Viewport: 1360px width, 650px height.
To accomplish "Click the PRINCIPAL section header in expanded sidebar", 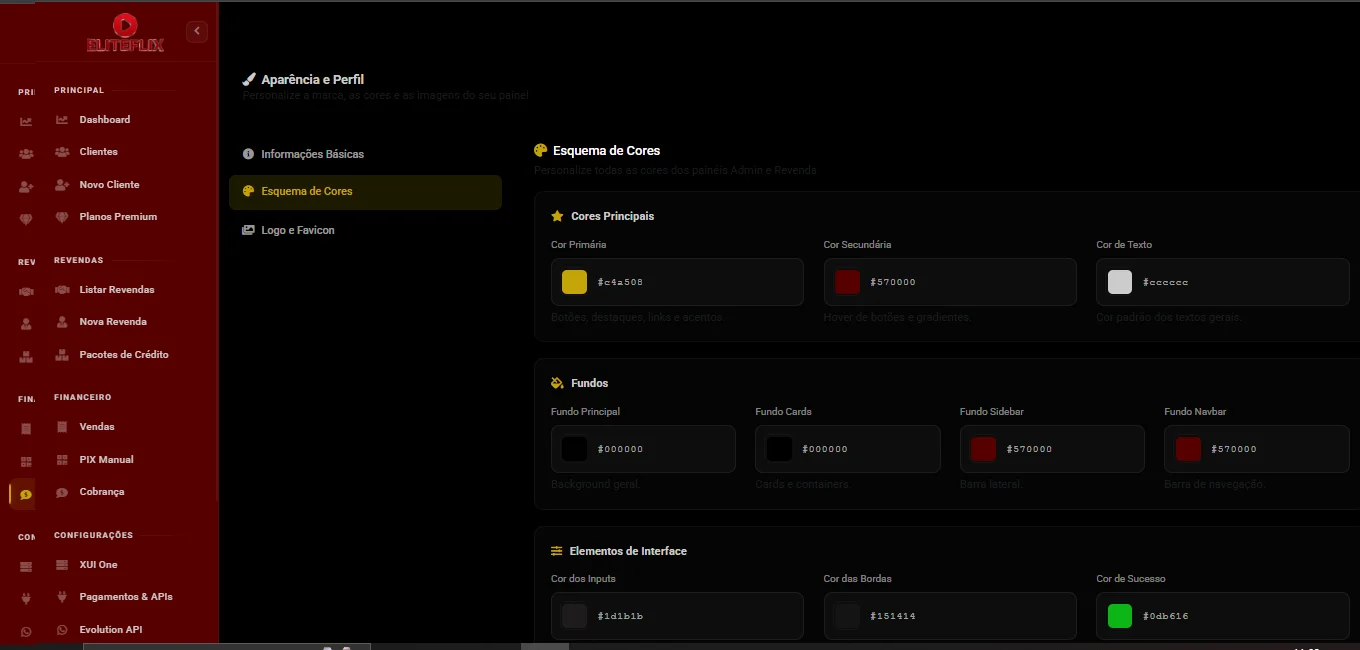I will (79, 90).
